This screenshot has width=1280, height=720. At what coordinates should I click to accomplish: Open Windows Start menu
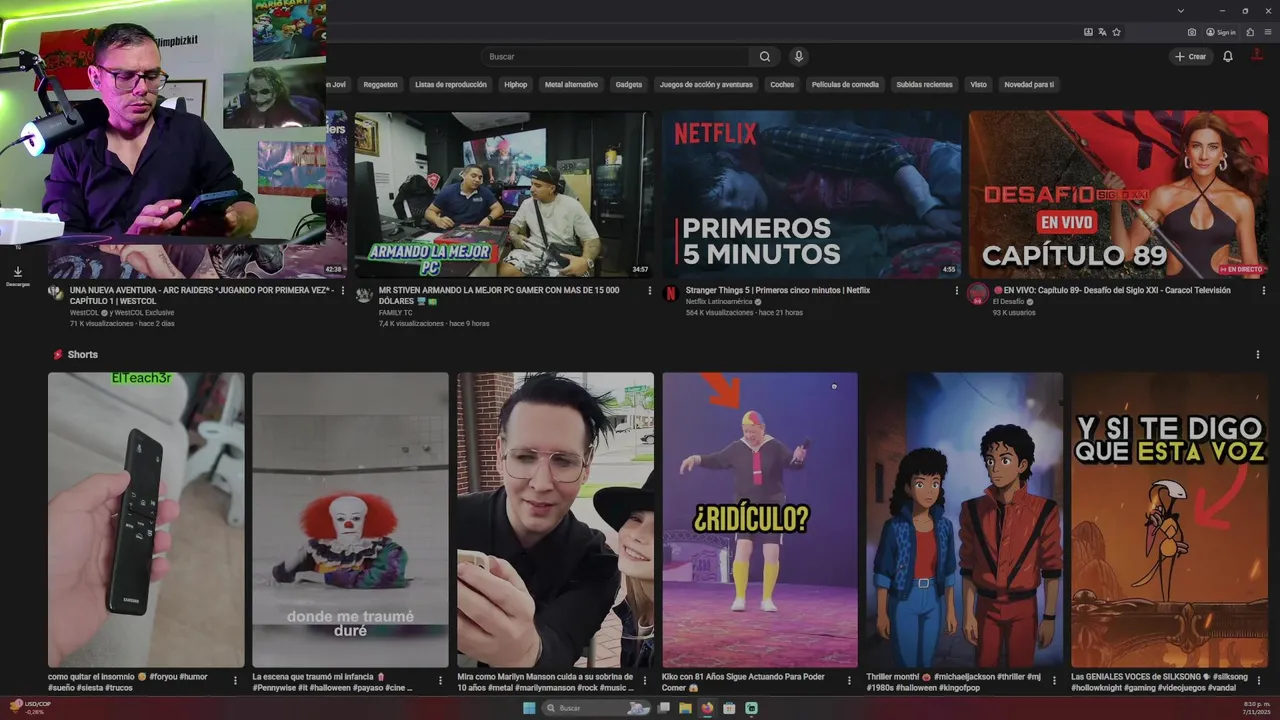[529, 708]
